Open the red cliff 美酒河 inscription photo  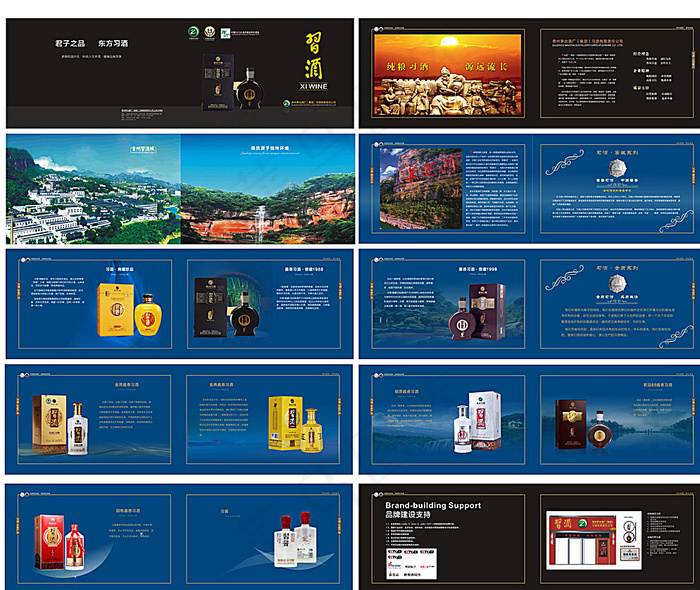pos(421,189)
